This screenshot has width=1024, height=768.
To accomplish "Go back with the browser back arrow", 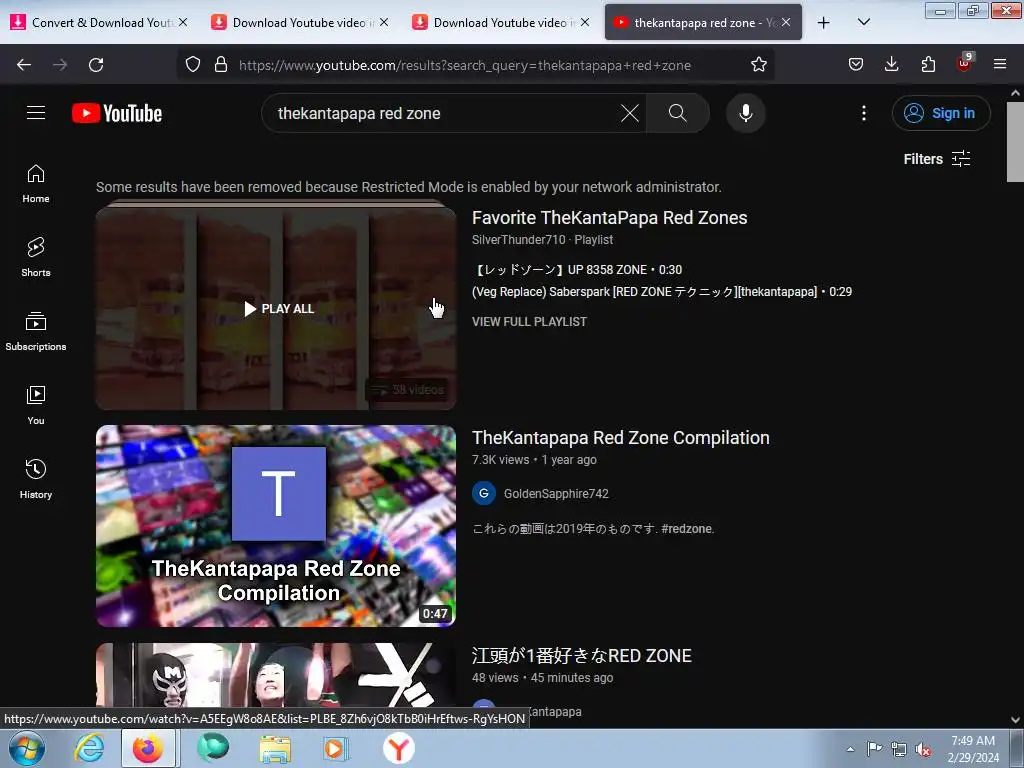I will [24, 65].
